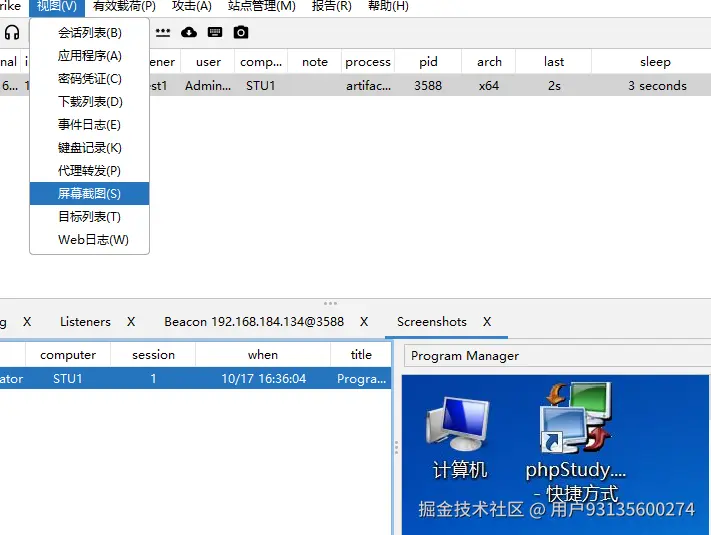Choose 屏幕截图(S) from the menu

pyautogui.click(x=89, y=194)
